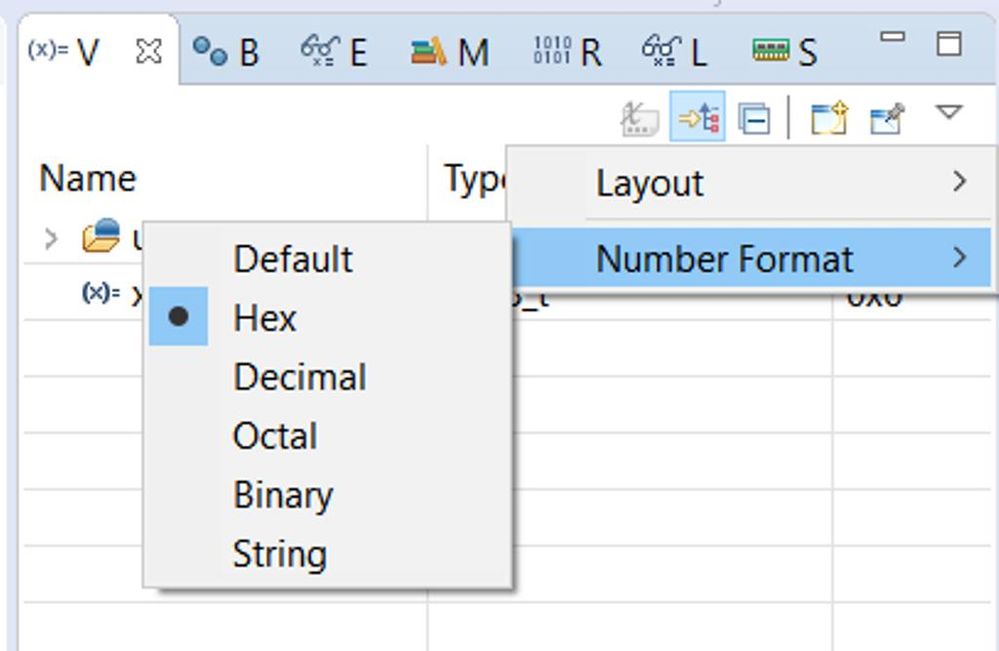This screenshot has width=999, height=651.
Task: Choose the Octal number format
Action: point(275,436)
